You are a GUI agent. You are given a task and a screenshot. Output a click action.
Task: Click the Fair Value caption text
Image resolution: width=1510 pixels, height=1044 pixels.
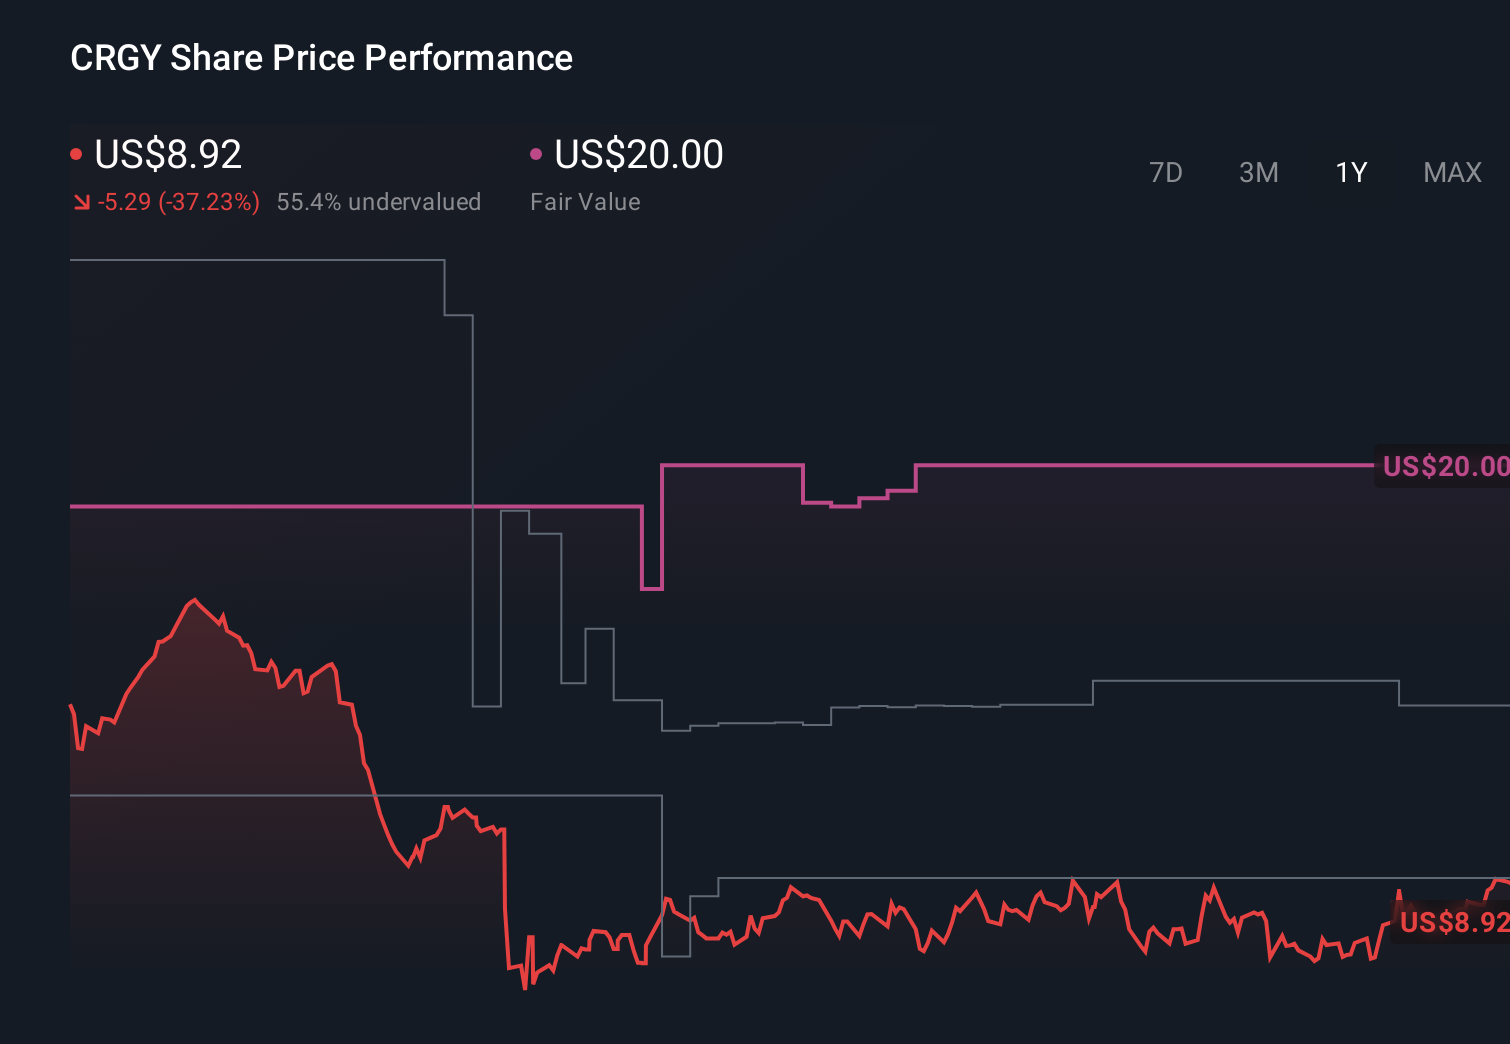pos(585,201)
